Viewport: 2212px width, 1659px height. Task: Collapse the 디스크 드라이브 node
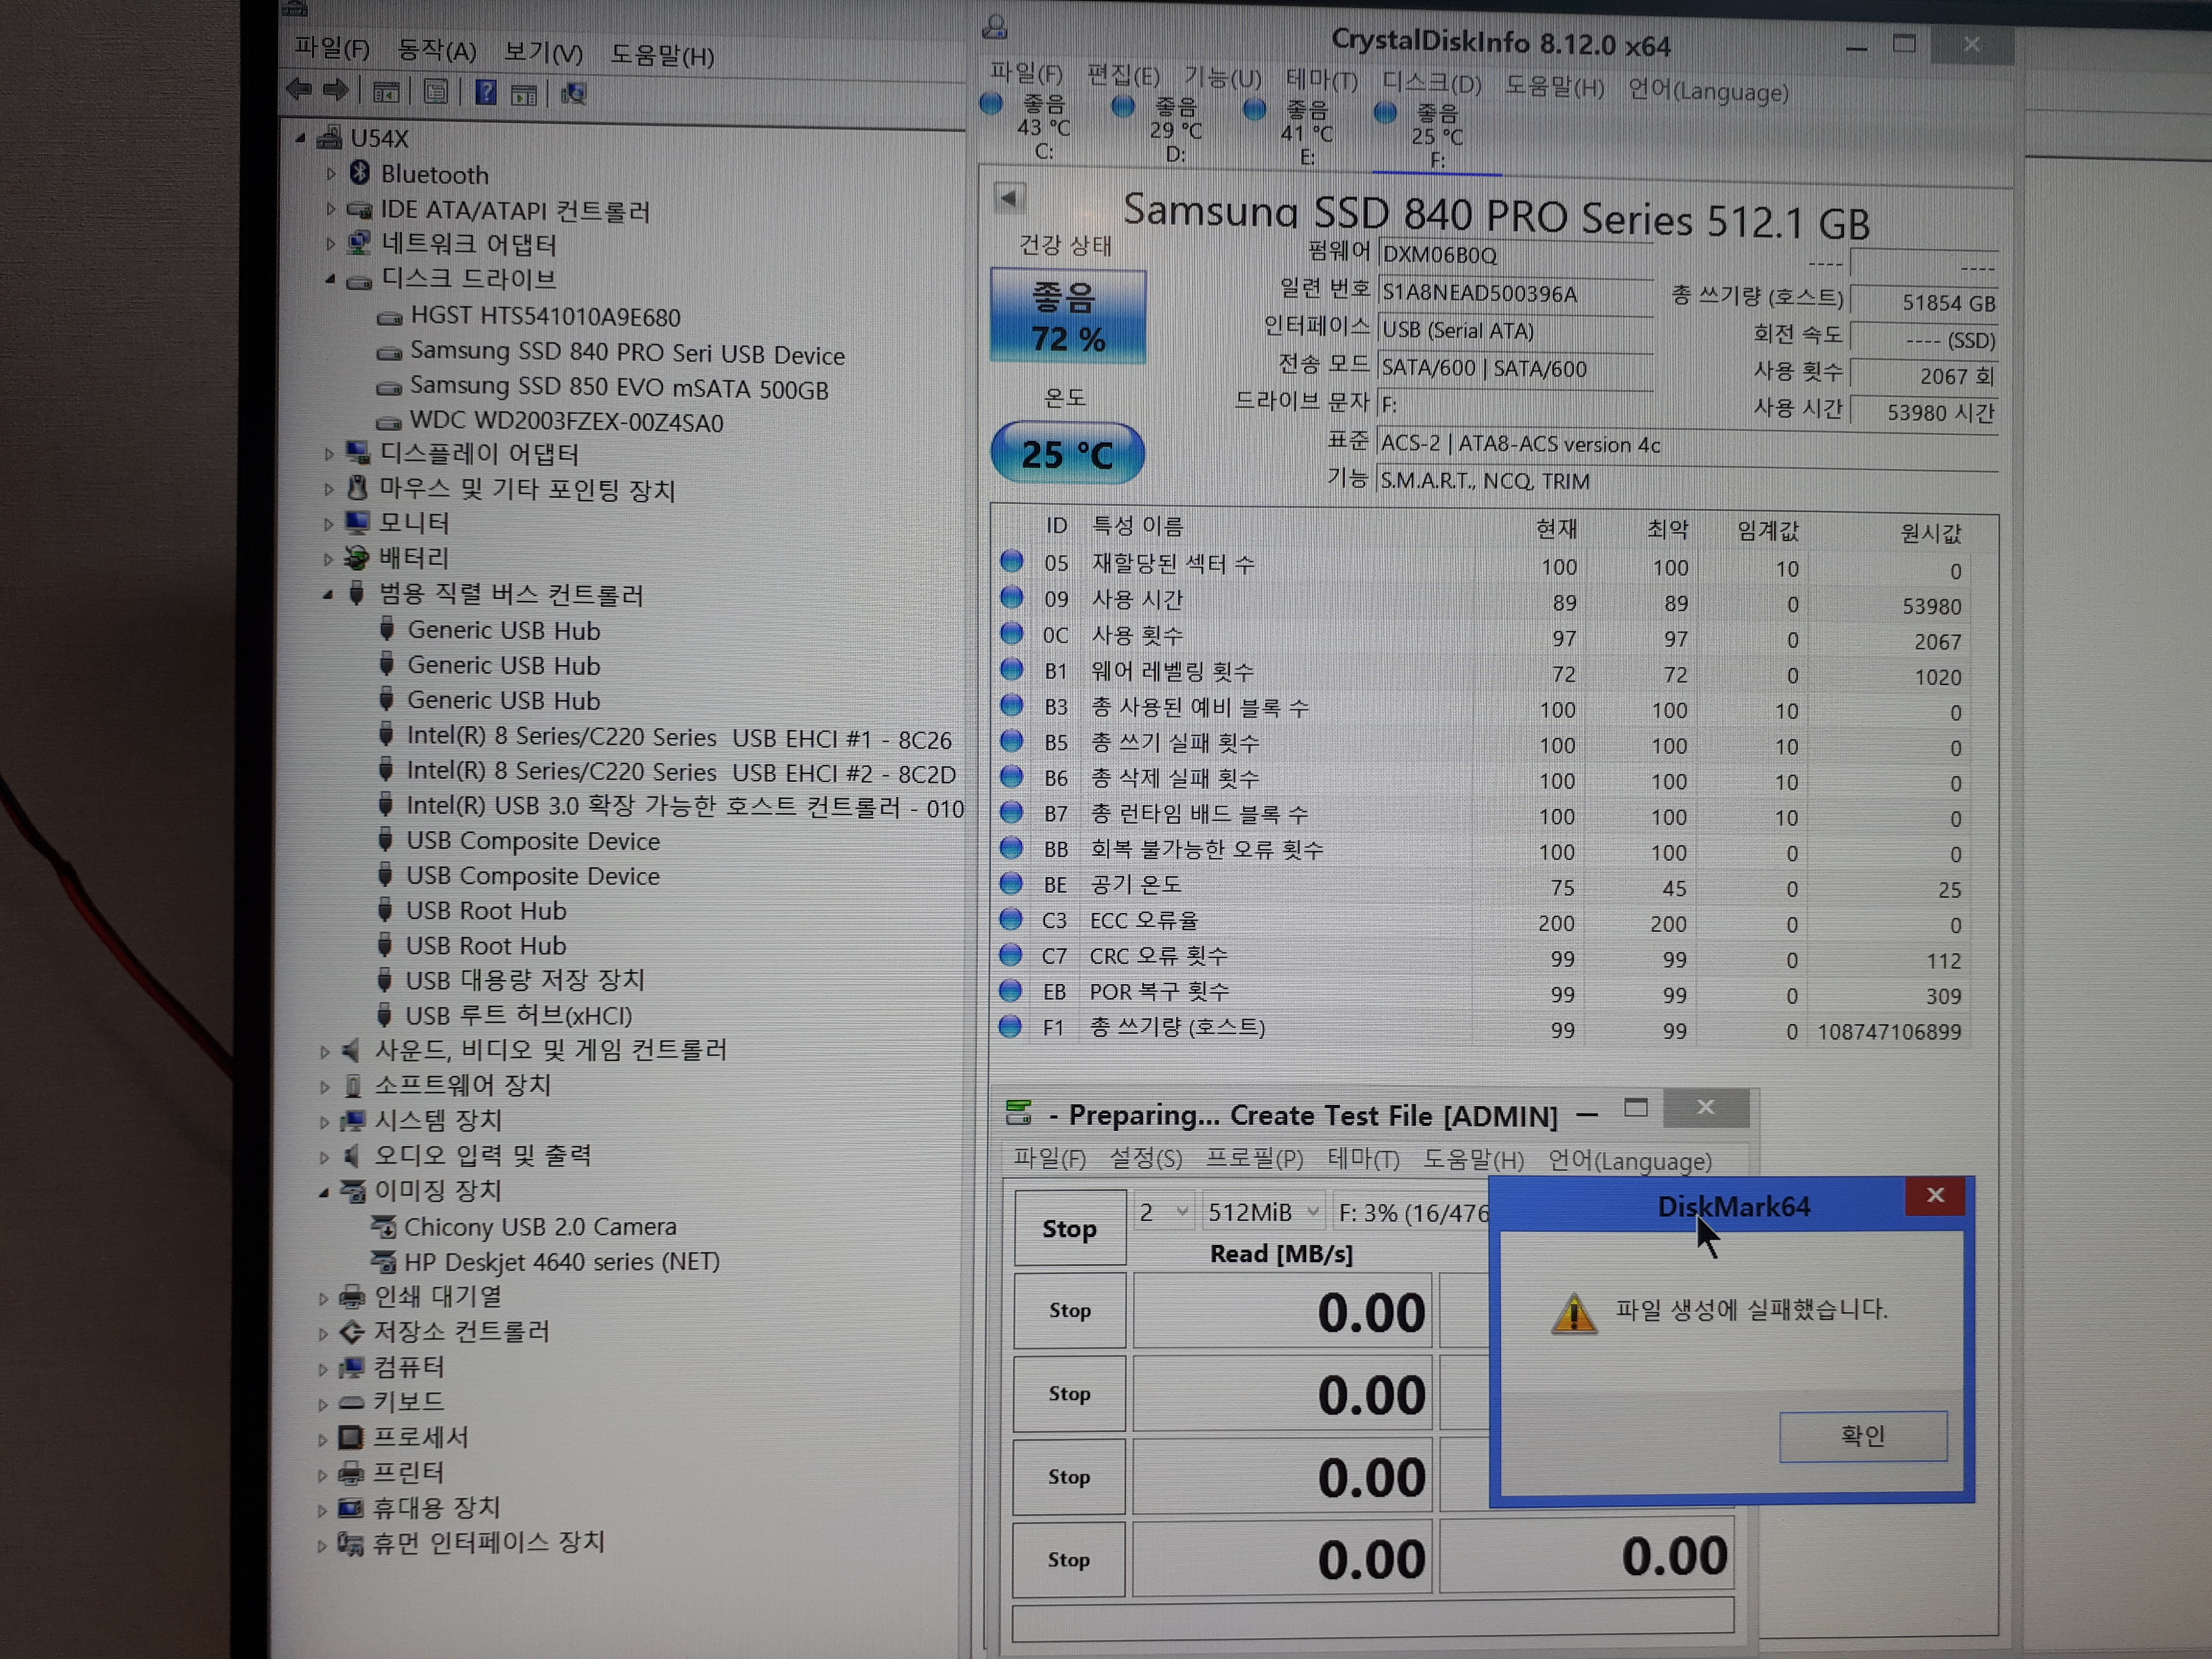[x=330, y=279]
